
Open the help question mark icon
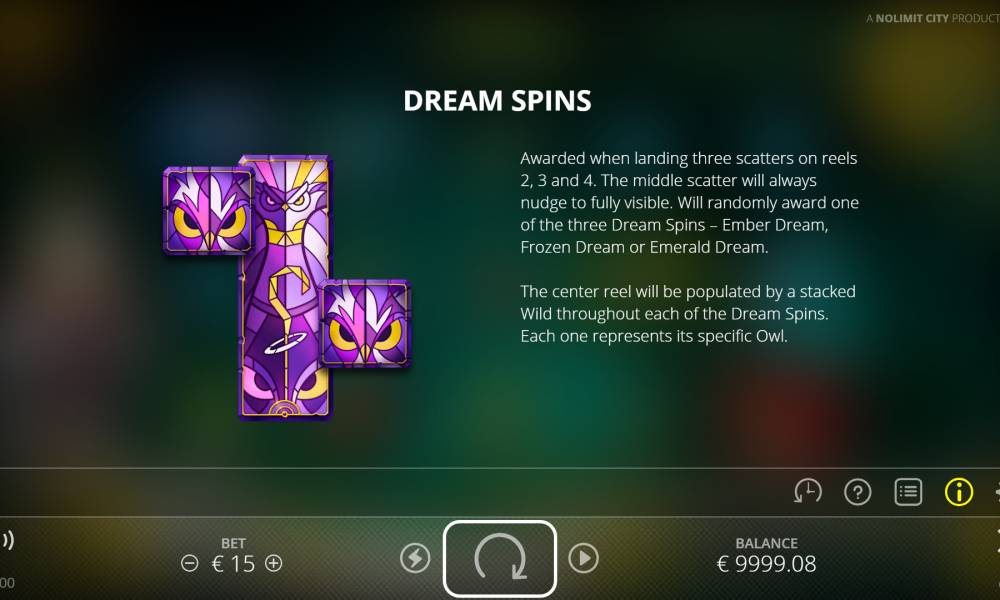point(857,492)
